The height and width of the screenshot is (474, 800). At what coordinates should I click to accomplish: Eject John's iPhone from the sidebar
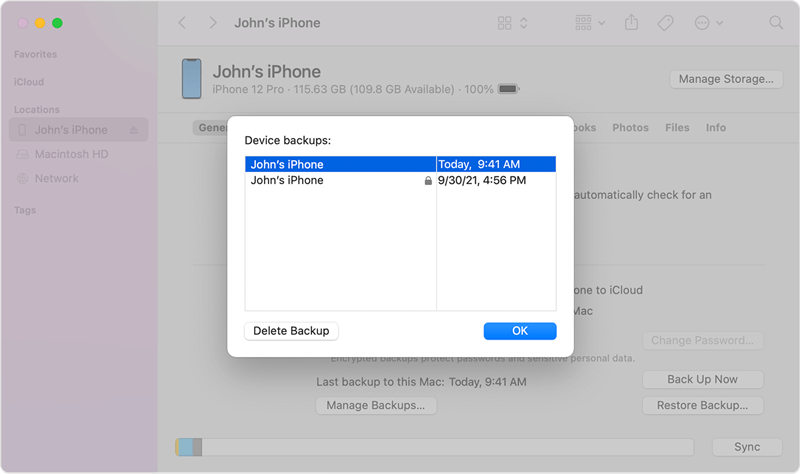(134, 130)
